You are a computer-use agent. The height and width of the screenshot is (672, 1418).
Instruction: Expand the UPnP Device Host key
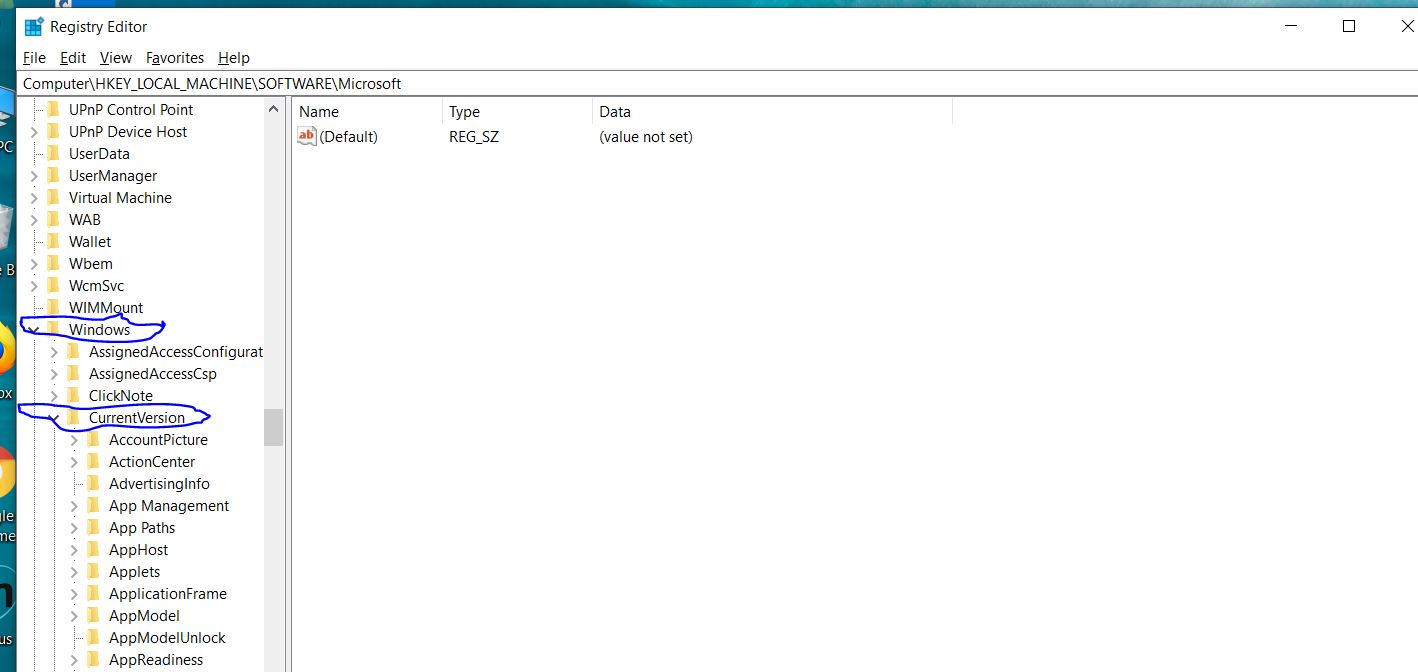coord(34,132)
